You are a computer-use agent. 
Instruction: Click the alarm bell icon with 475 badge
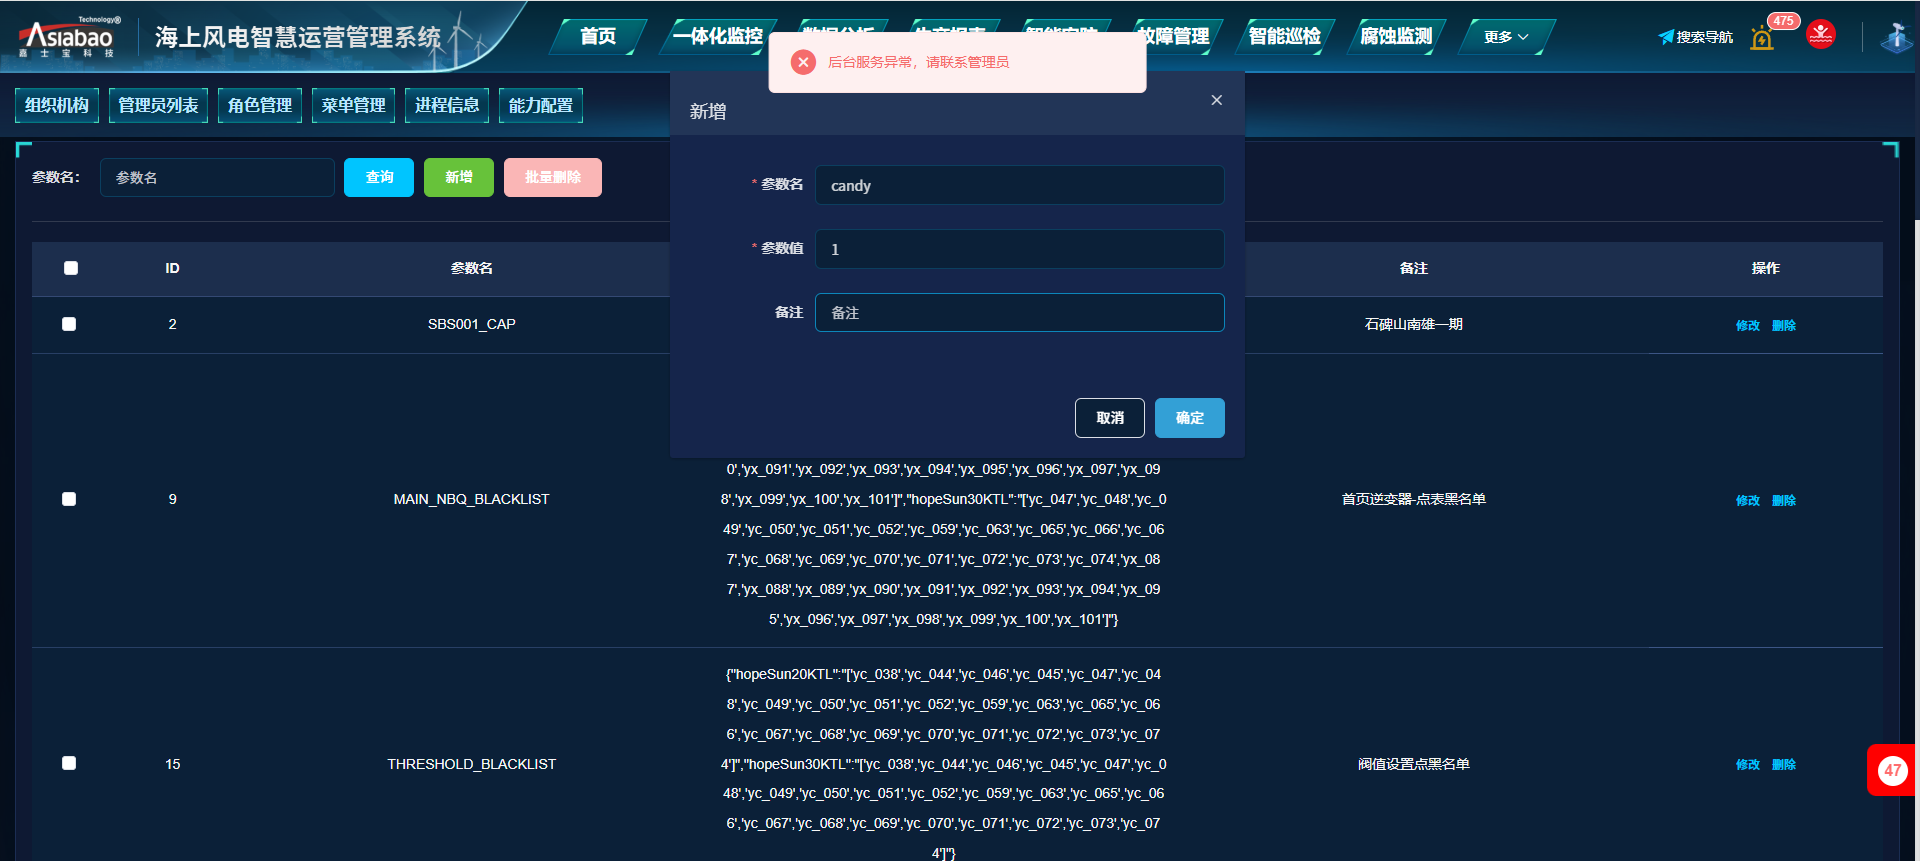click(x=1762, y=38)
